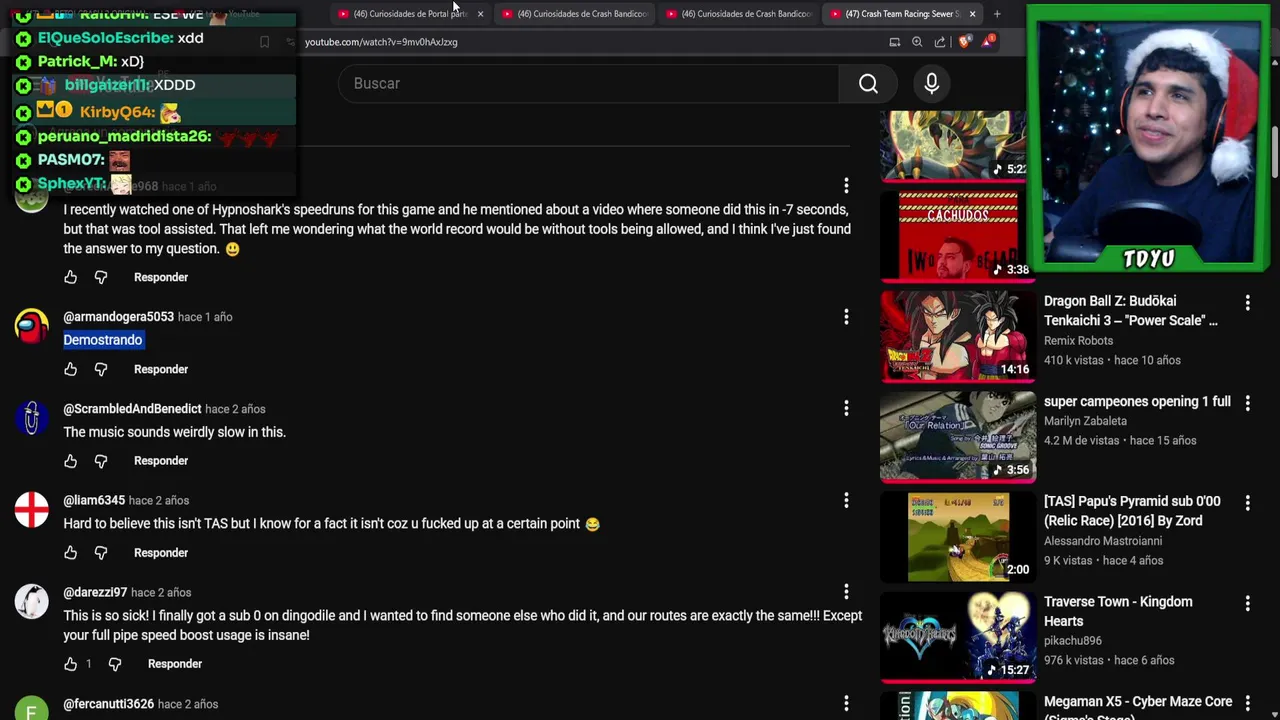Open more options for super campeones video
Screen dimensions: 1280x720
(x=1247, y=402)
